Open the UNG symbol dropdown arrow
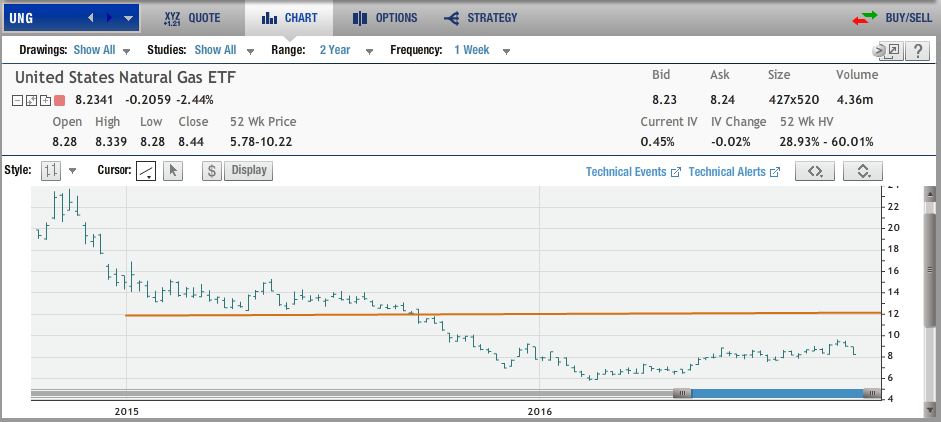941x422 pixels. (x=128, y=19)
